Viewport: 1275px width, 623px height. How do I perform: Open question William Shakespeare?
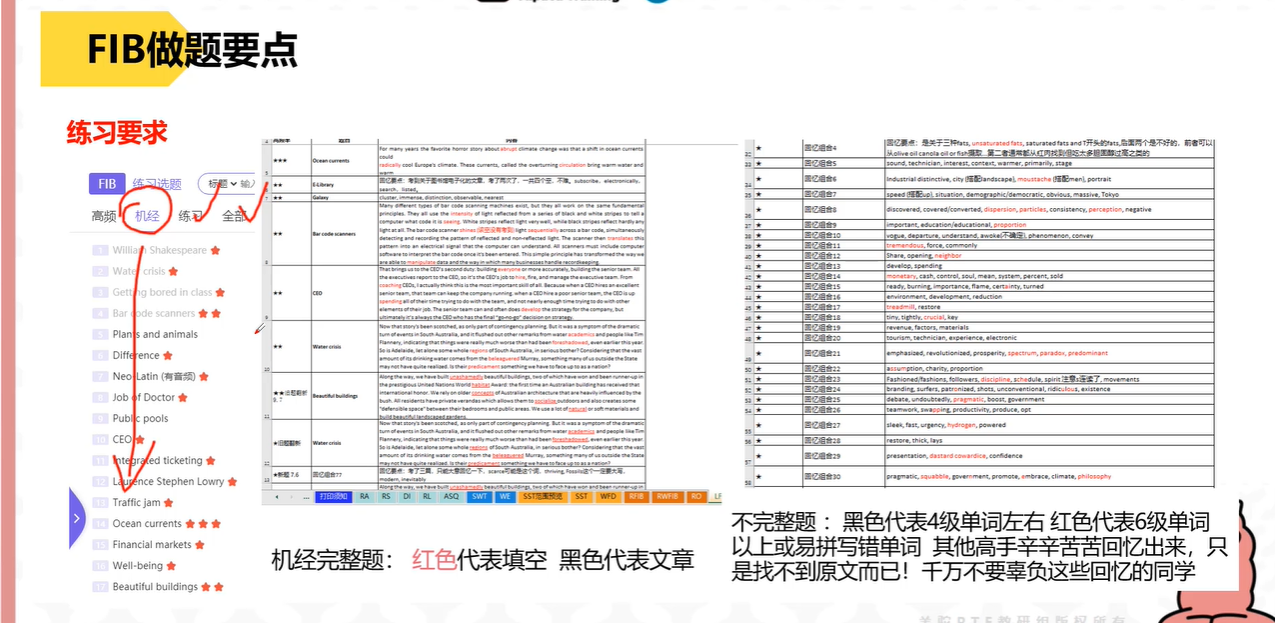point(159,250)
